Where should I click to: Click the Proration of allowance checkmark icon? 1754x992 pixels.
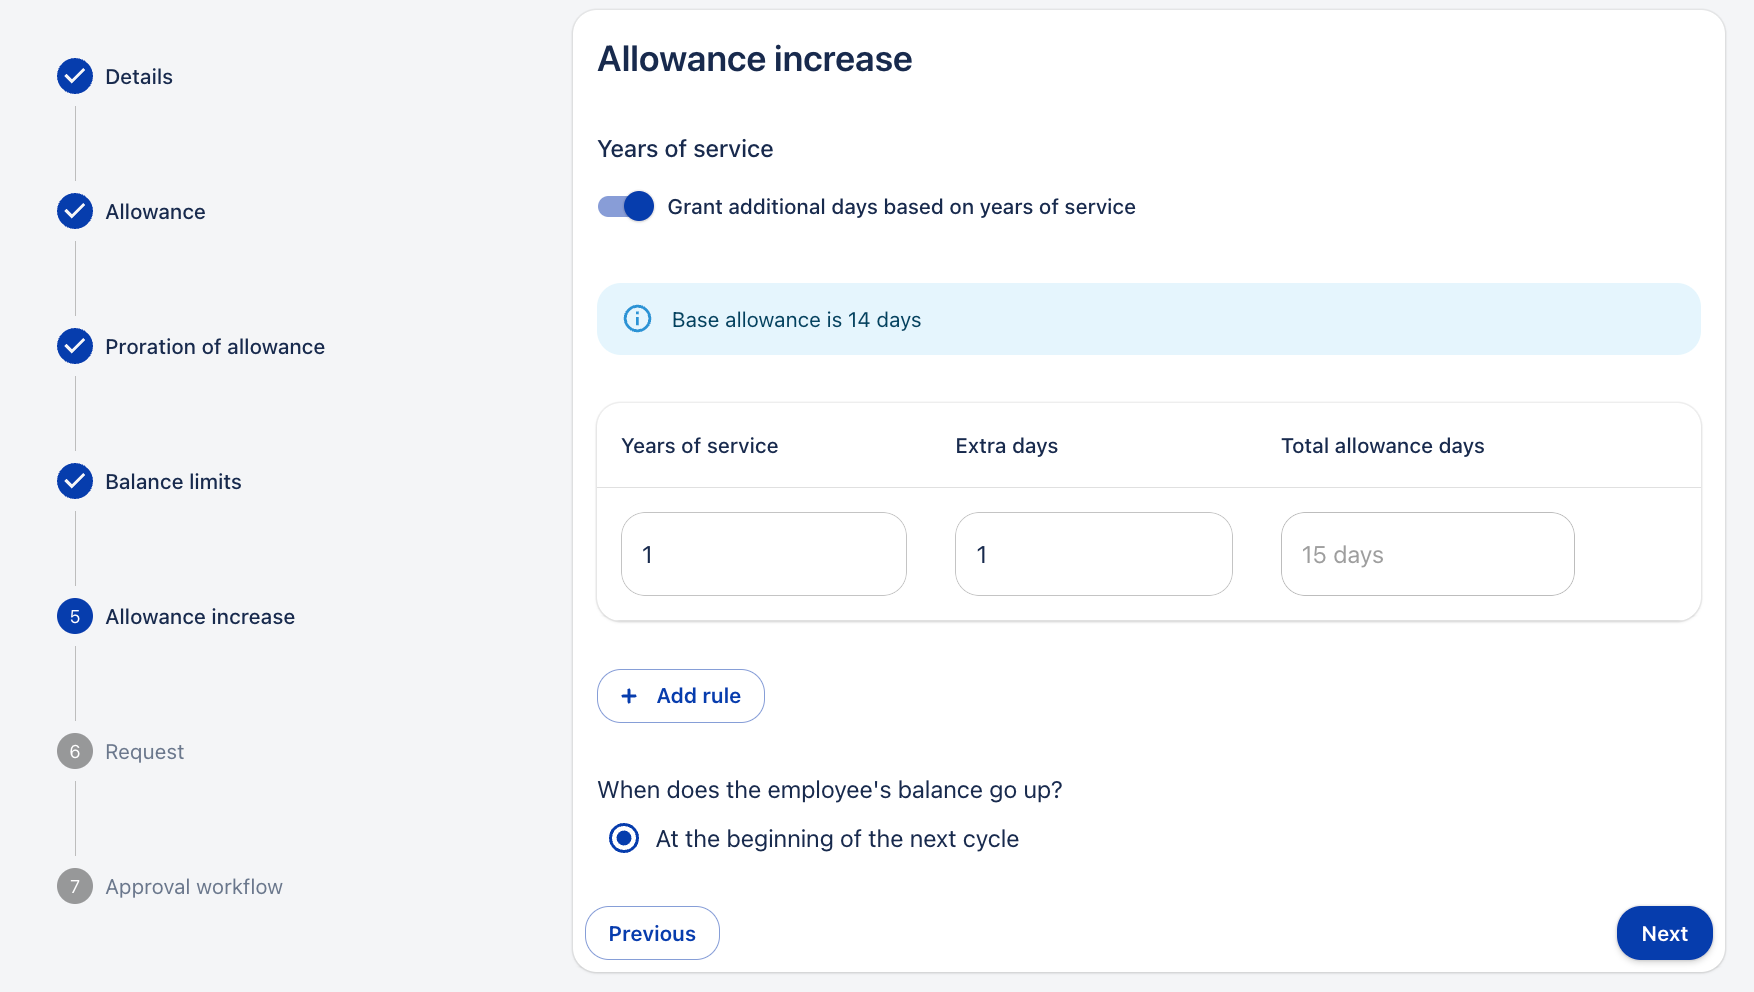[75, 346]
